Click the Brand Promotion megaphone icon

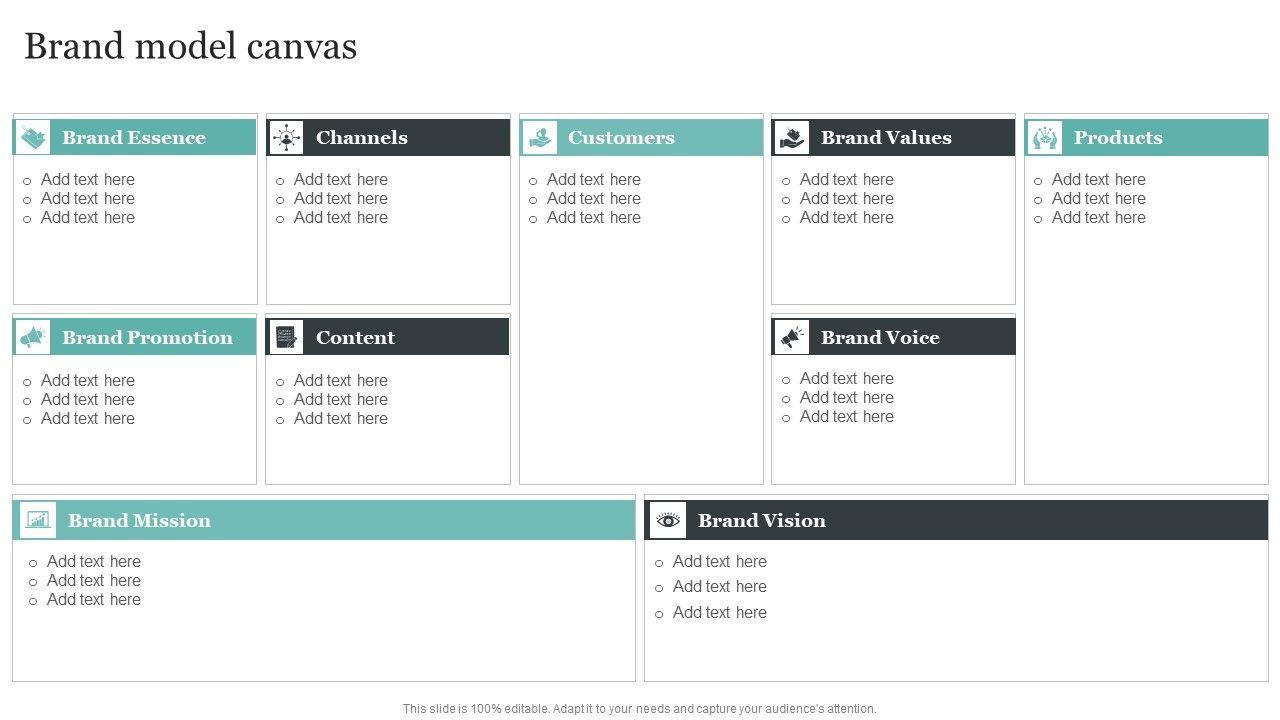click(x=33, y=337)
